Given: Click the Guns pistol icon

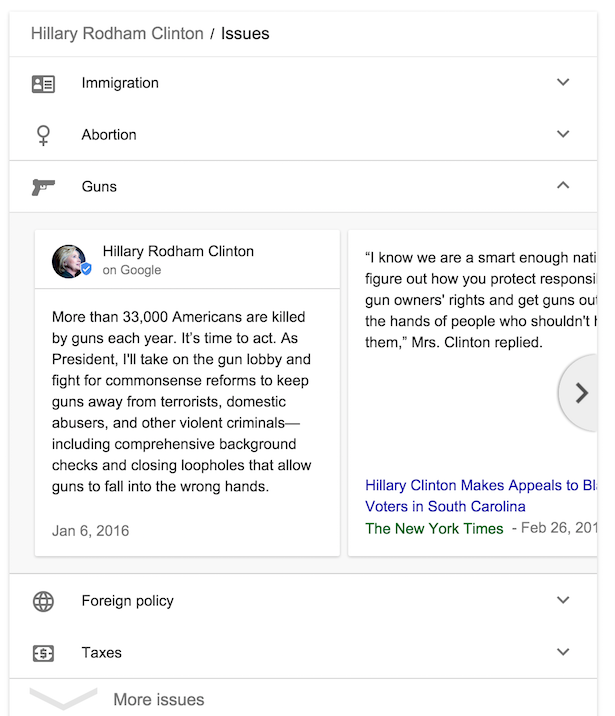Looking at the screenshot, I should (x=43, y=187).
